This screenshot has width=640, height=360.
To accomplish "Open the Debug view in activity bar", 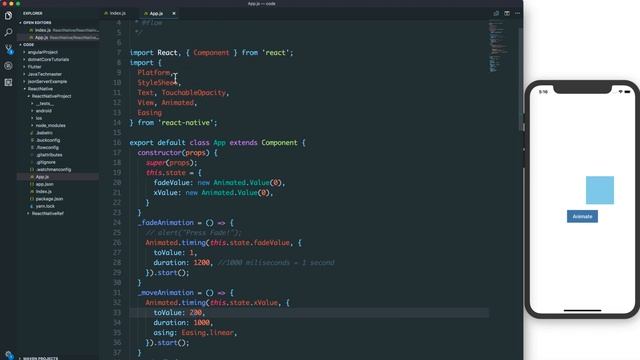I will (x=8, y=66).
